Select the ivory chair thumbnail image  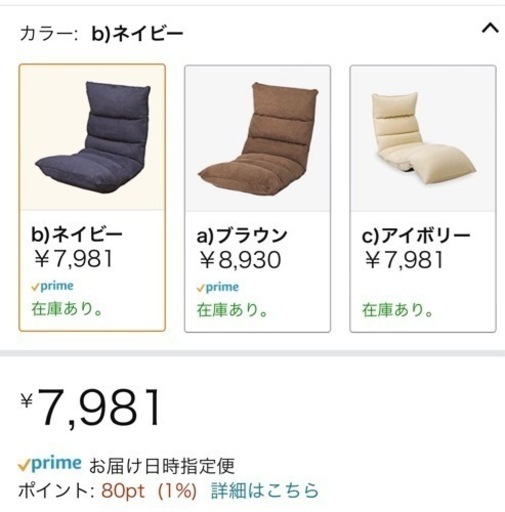pos(423,139)
